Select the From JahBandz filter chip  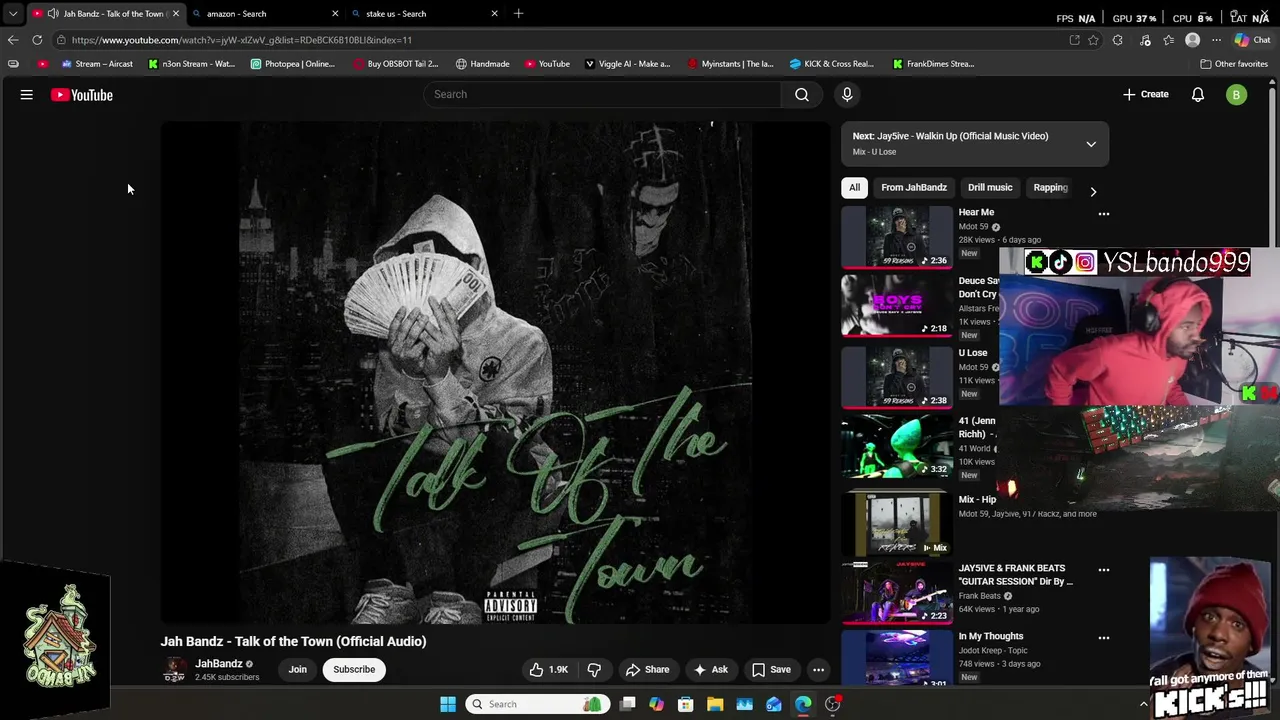[x=914, y=187]
